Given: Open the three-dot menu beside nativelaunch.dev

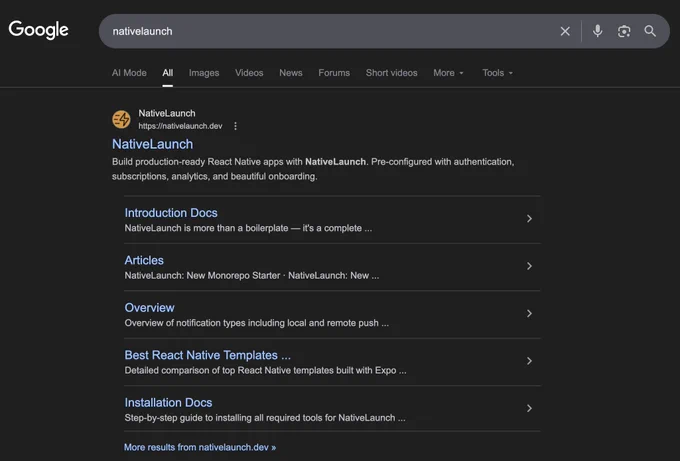Looking at the screenshot, I should [x=235, y=126].
